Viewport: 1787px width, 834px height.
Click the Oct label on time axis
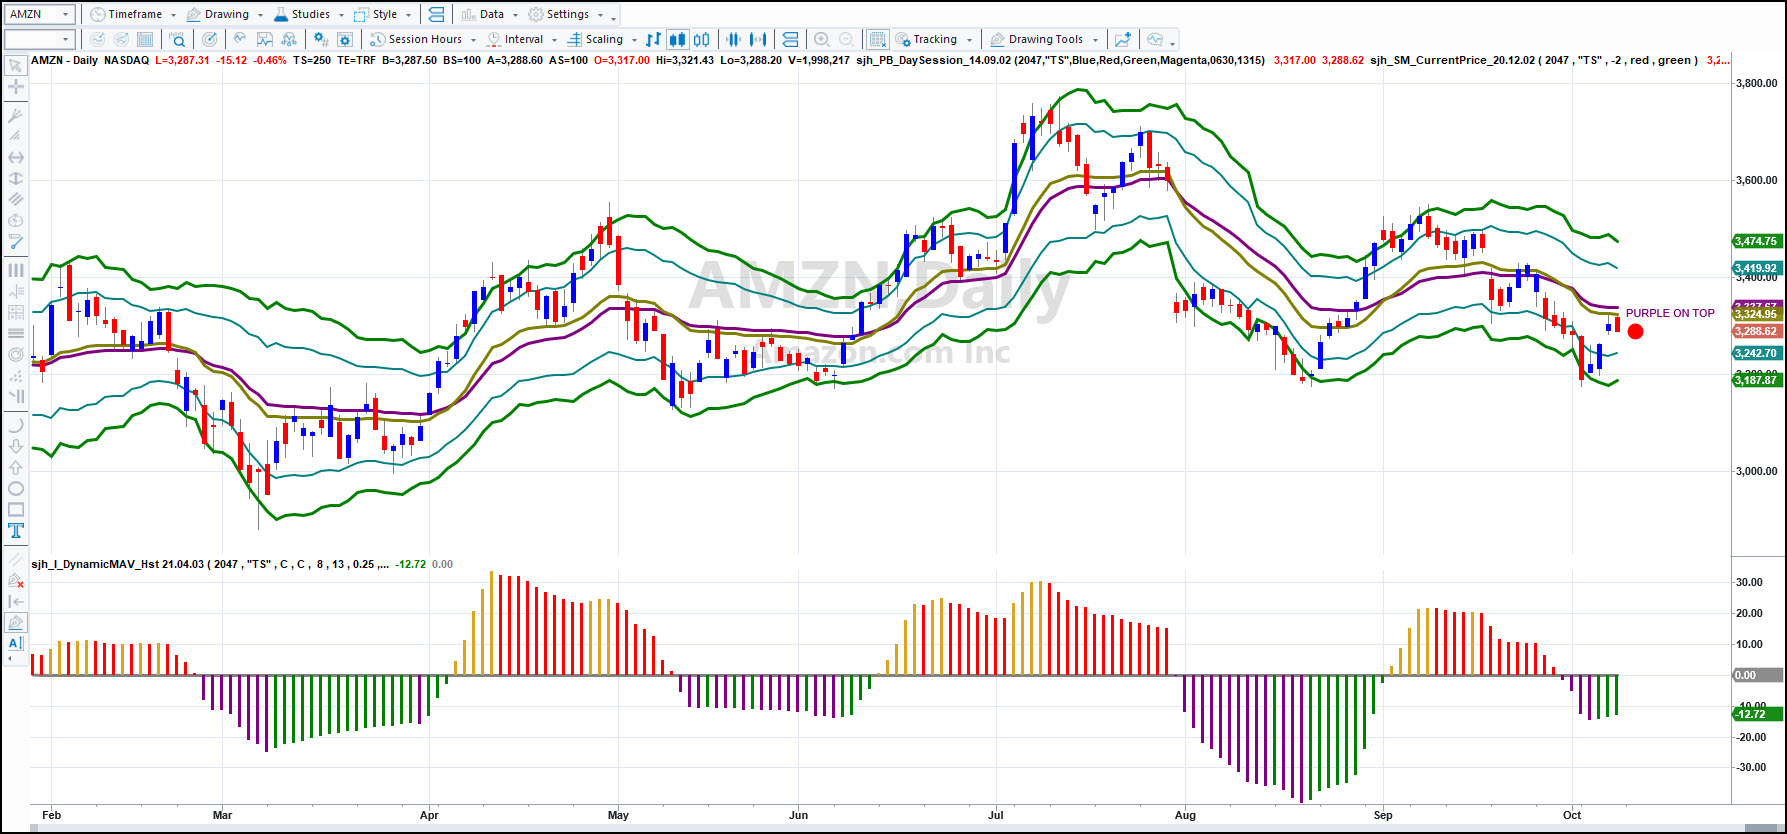pos(1572,815)
